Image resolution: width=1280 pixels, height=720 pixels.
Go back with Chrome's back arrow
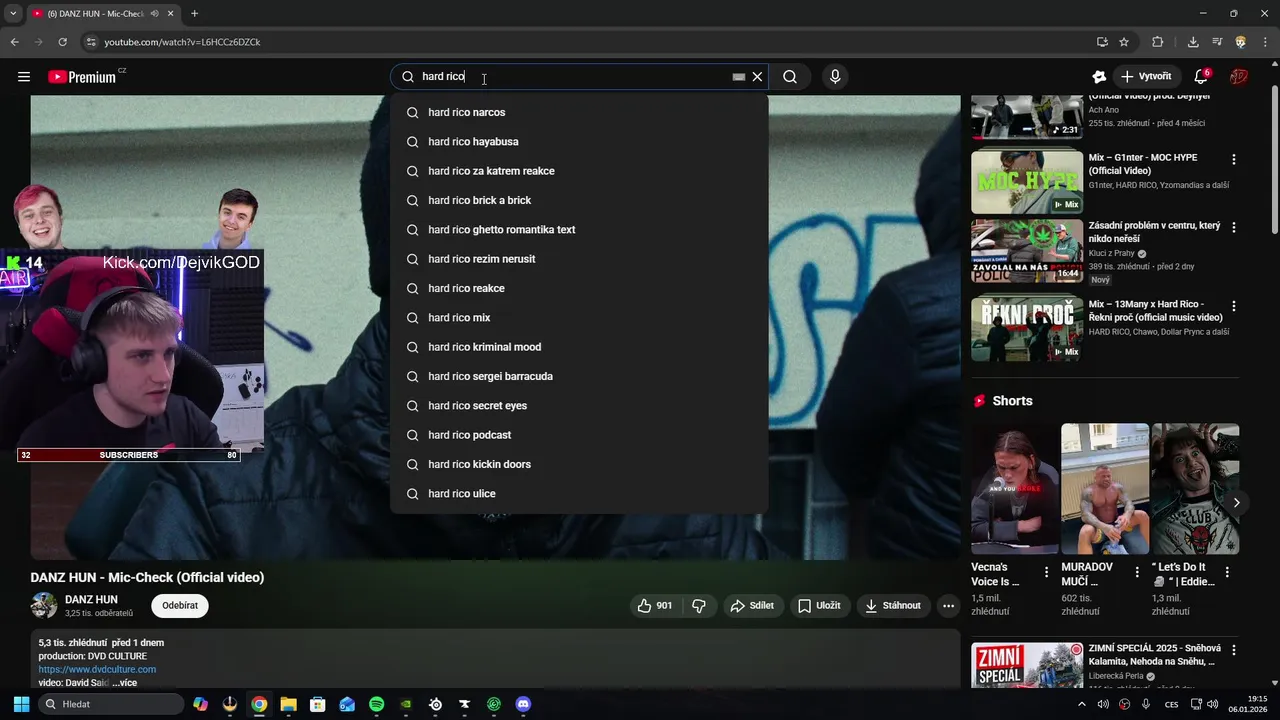14,42
